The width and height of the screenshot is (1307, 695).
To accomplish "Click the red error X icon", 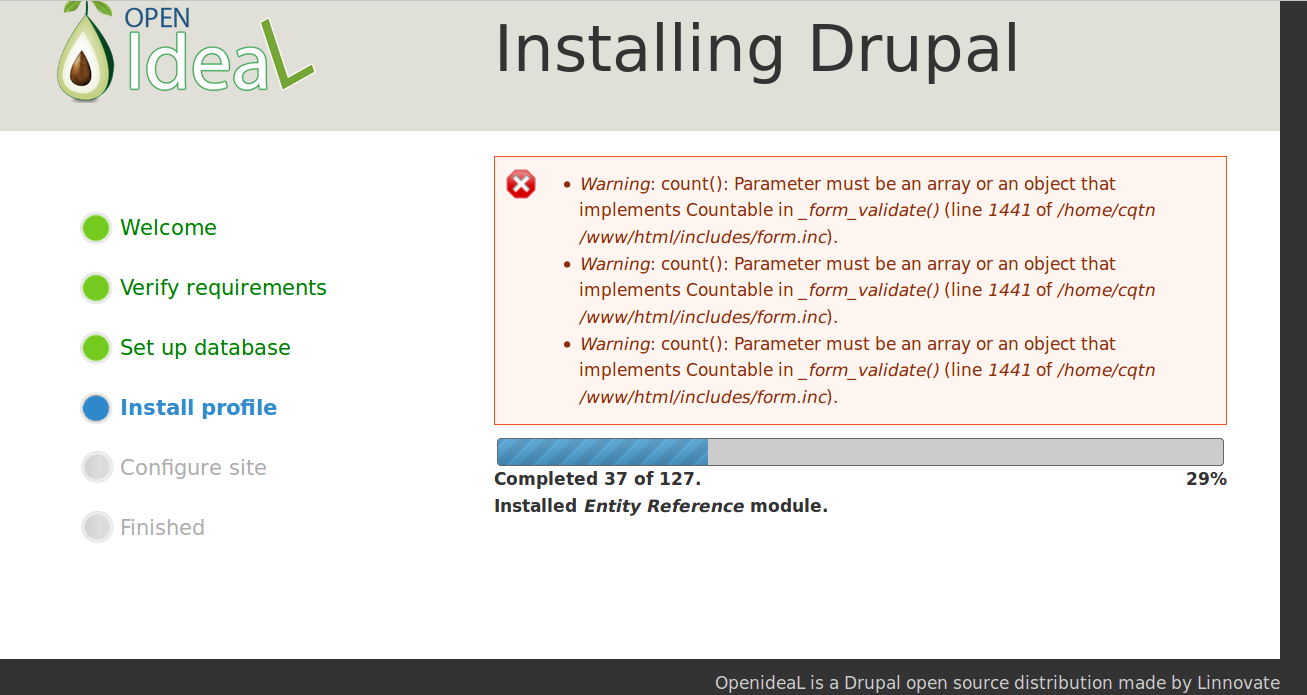I will point(521,184).
